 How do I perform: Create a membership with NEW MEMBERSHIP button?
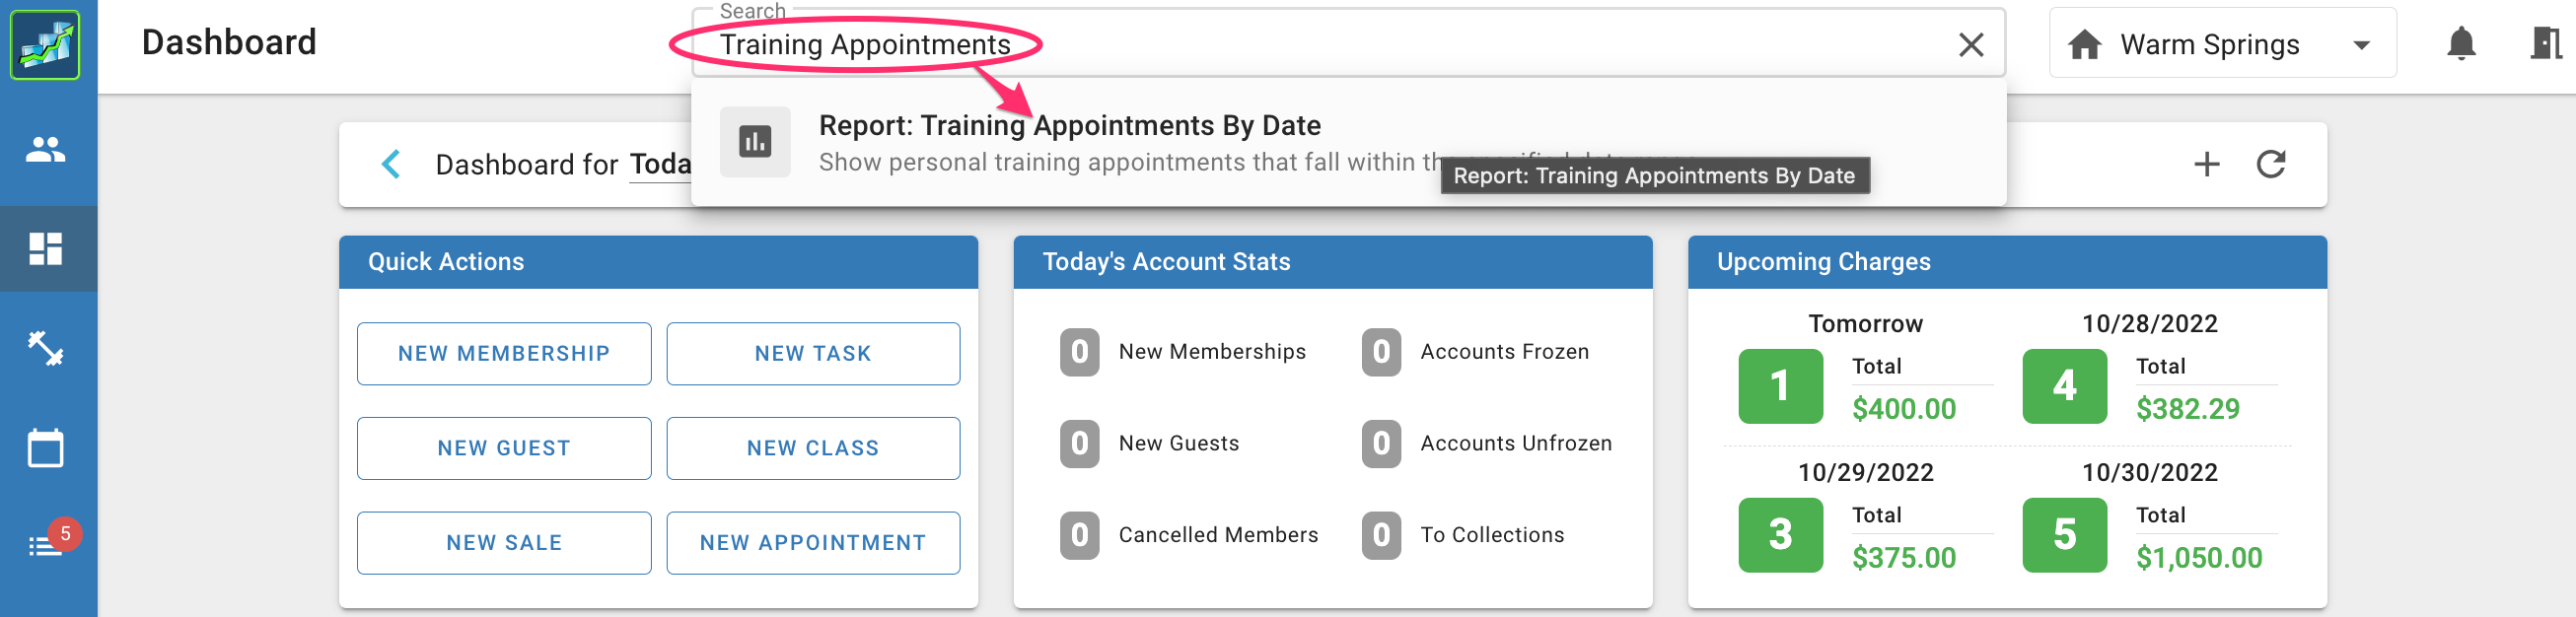coord(504,353)
